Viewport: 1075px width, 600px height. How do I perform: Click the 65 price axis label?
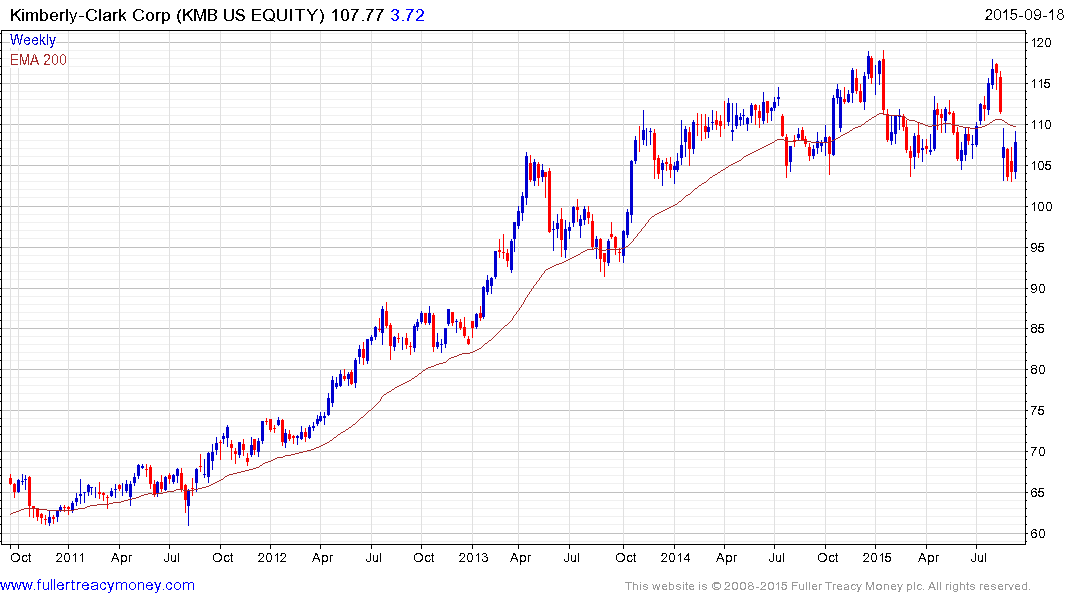pyautogui.click(x=1038, y=492)
